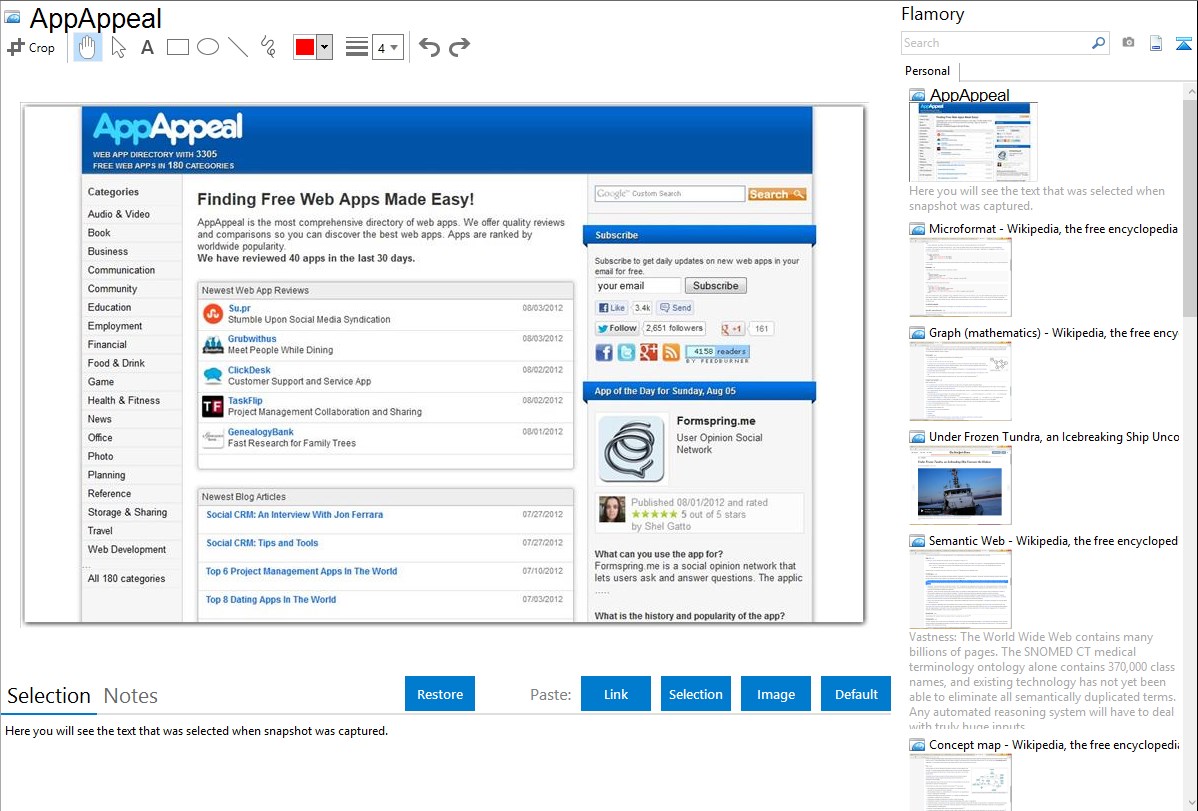Open the Graph (mathematics) snapshot thumbnail

click(960, 381)
